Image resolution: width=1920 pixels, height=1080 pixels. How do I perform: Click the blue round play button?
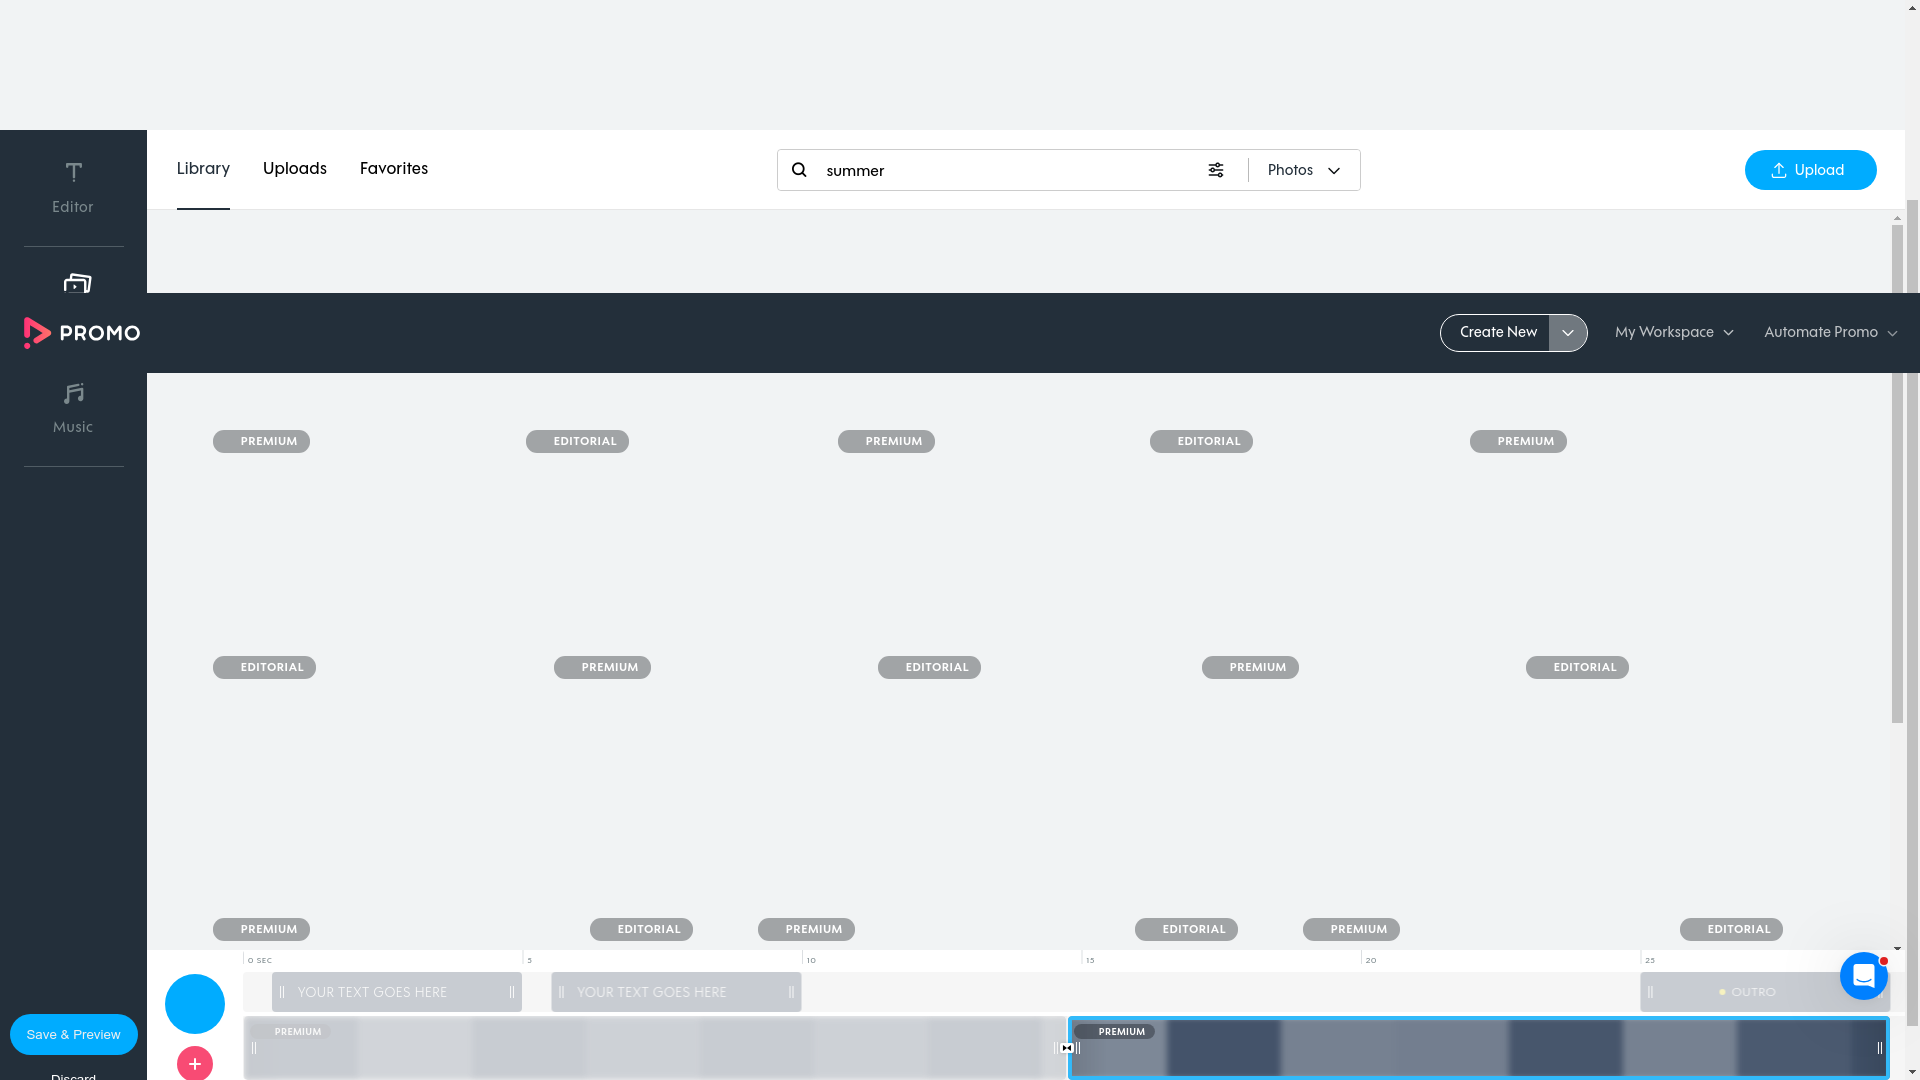click(x=195, y=1004)
